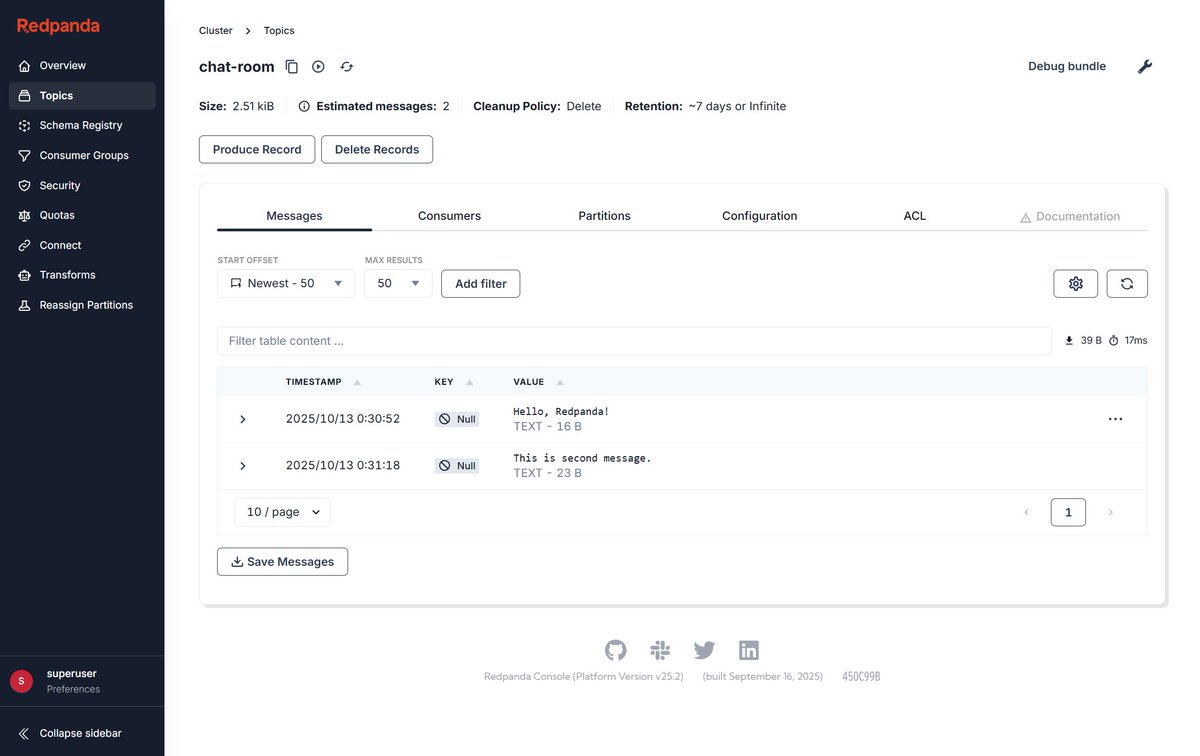The image size is (1200, 756).
Task: Open the Quotas page
Action: (x=82, y=216)
